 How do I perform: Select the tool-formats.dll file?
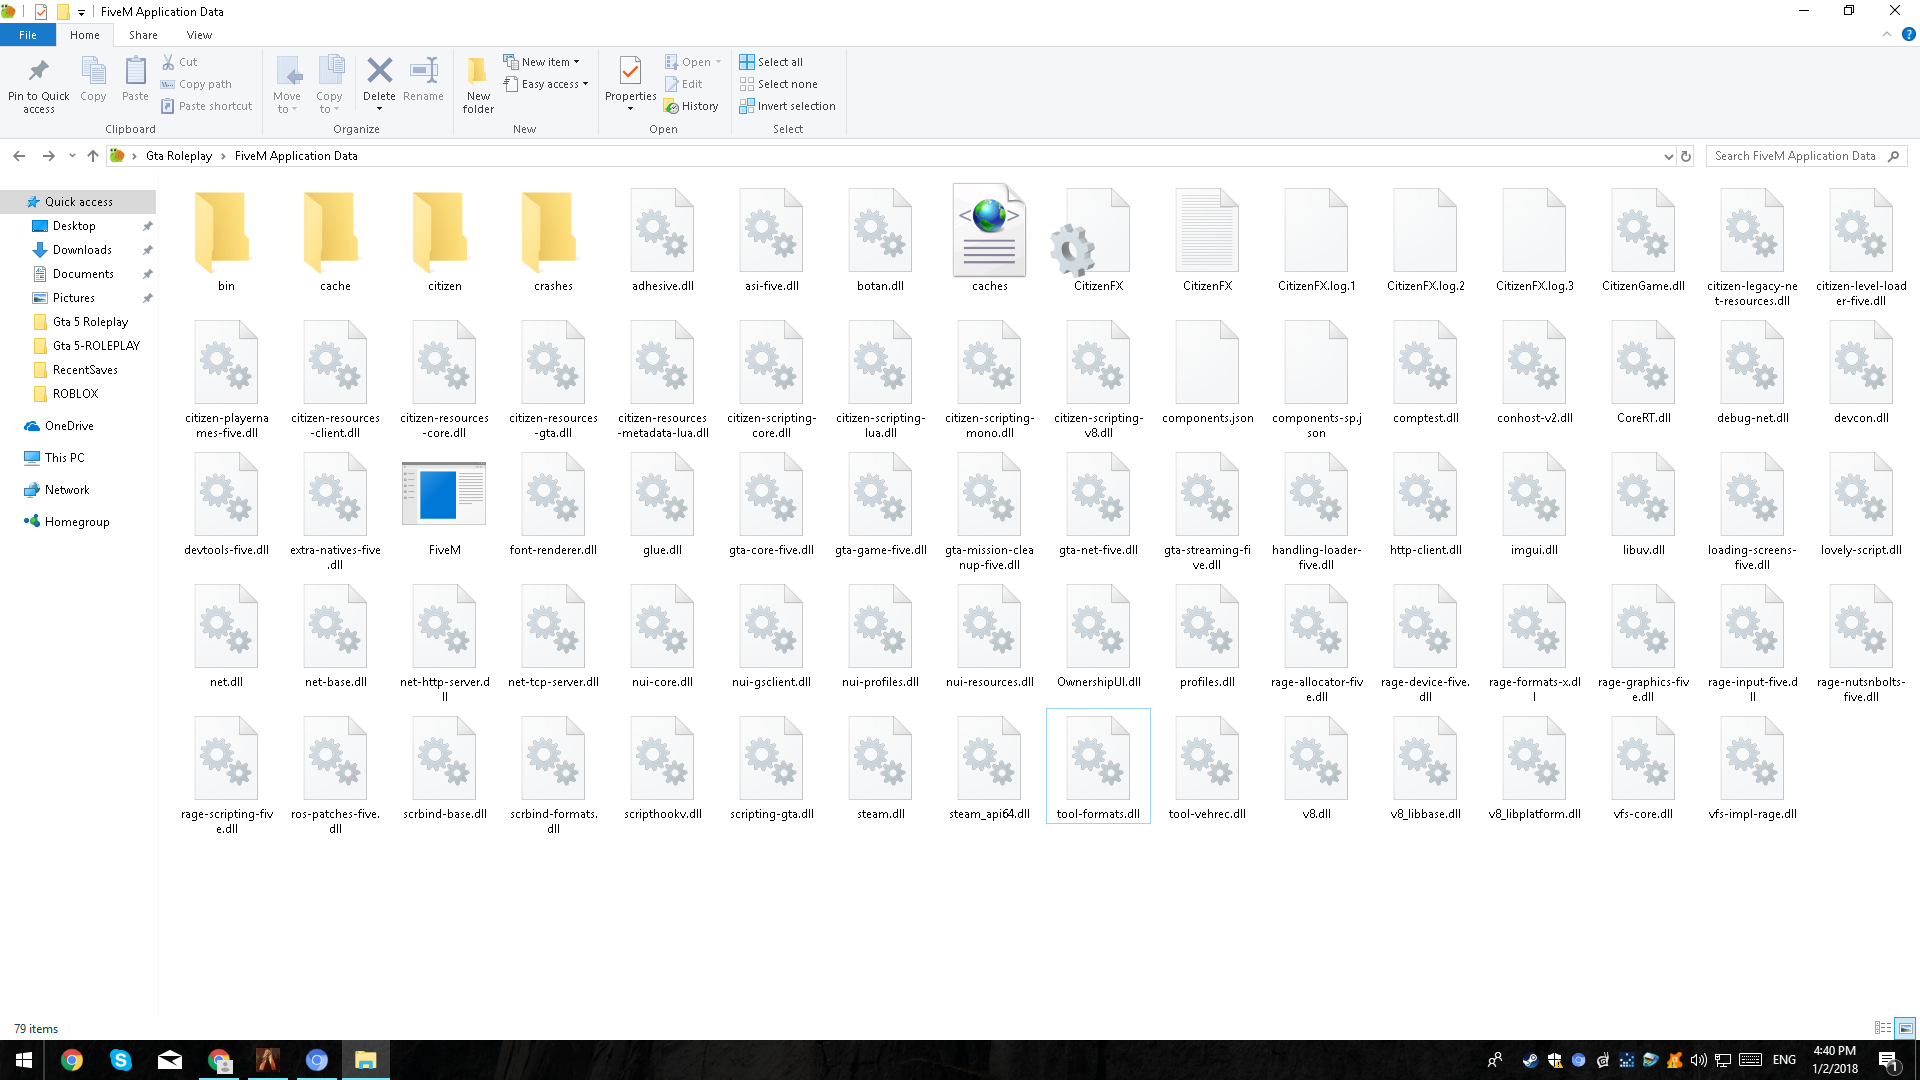[x=1098, y=767]
